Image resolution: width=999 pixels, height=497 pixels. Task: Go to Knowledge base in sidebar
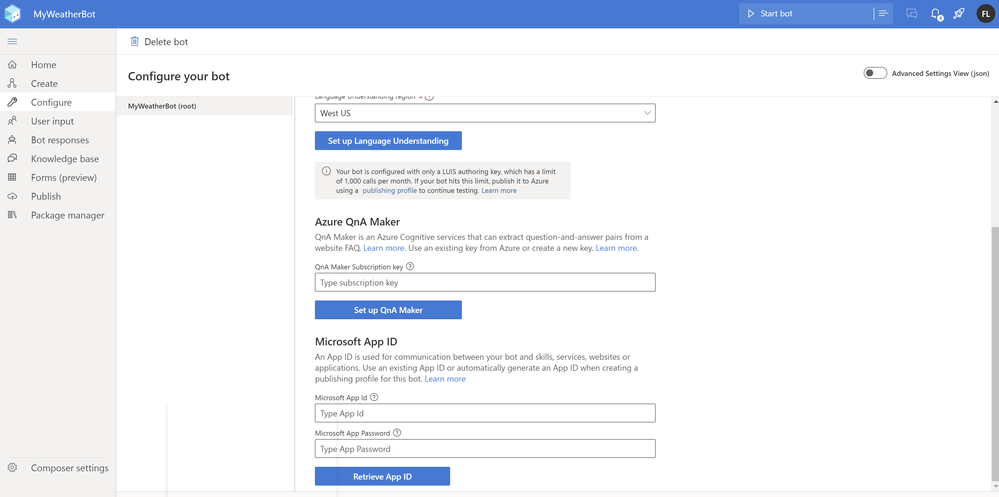coord(65,159)
